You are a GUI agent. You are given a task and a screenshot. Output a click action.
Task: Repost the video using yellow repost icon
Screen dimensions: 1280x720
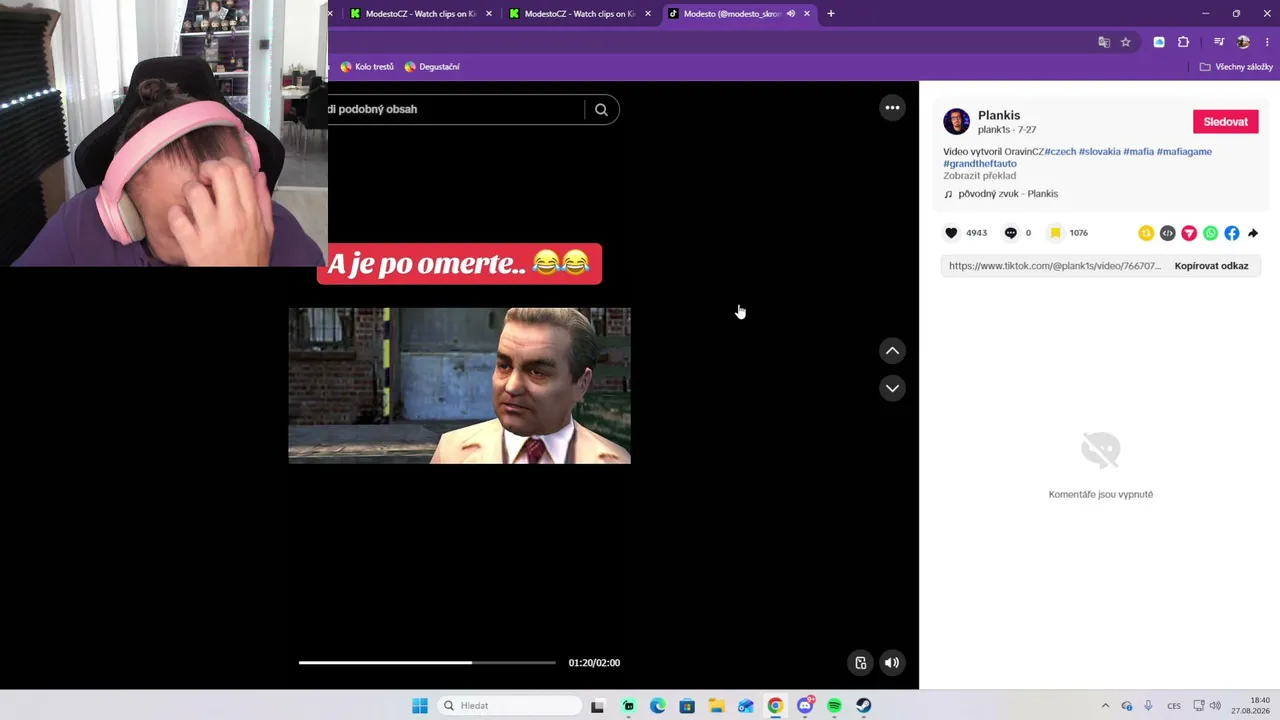click(x=1146, y=233)
